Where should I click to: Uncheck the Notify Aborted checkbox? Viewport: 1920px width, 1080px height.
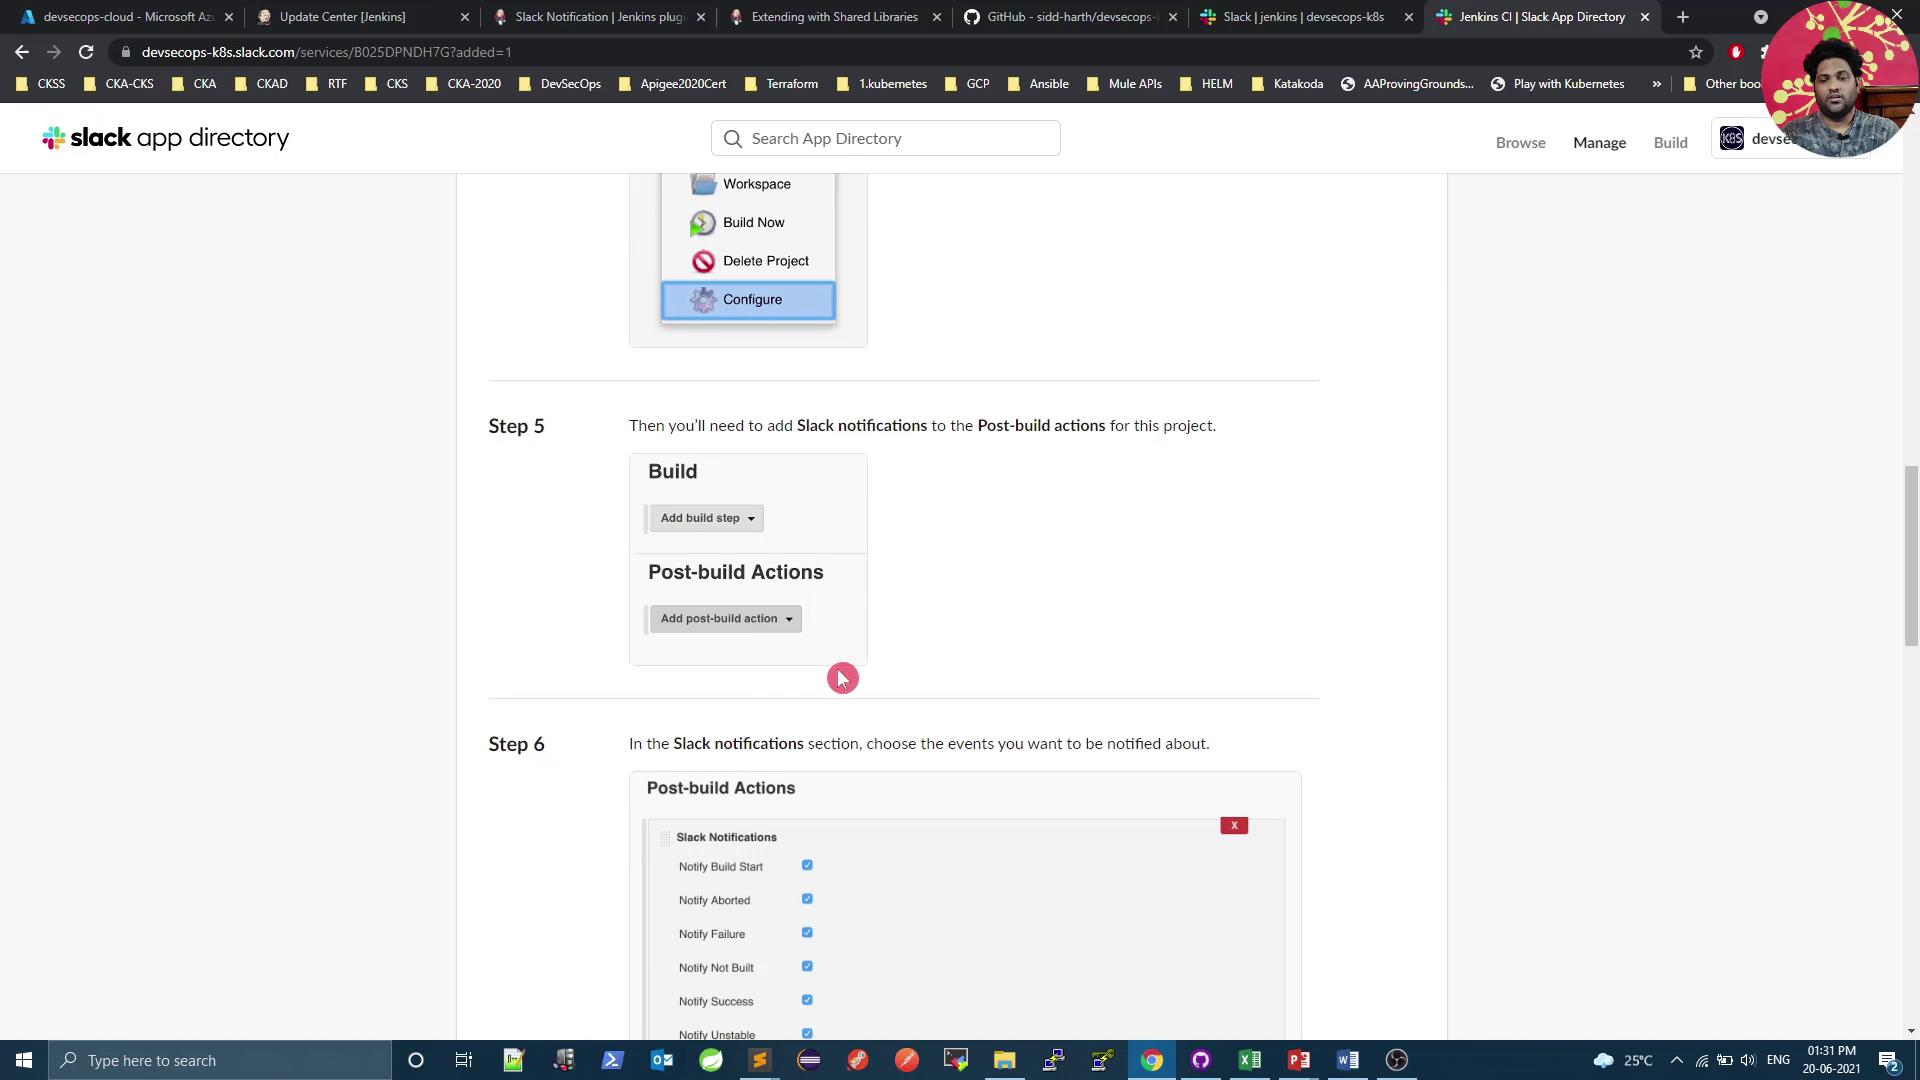coord(807,899)
